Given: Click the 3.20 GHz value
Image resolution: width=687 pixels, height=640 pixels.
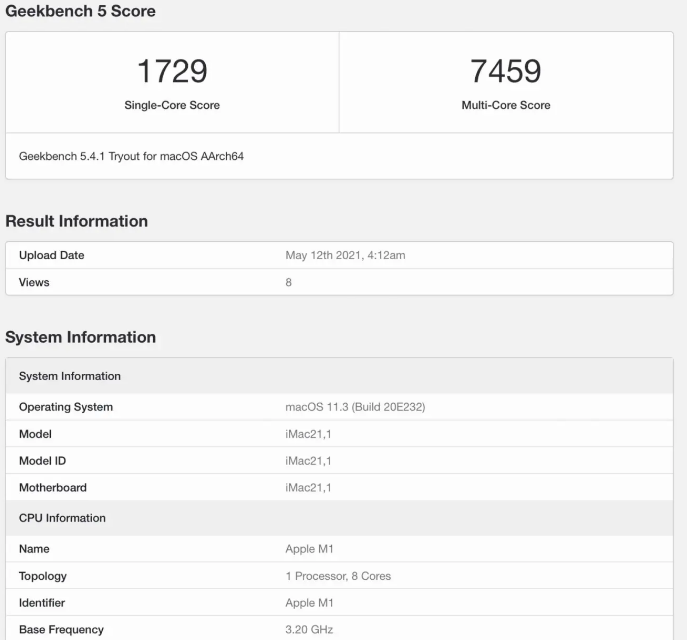Looking at the screenshot, I should tap(309, 629).
